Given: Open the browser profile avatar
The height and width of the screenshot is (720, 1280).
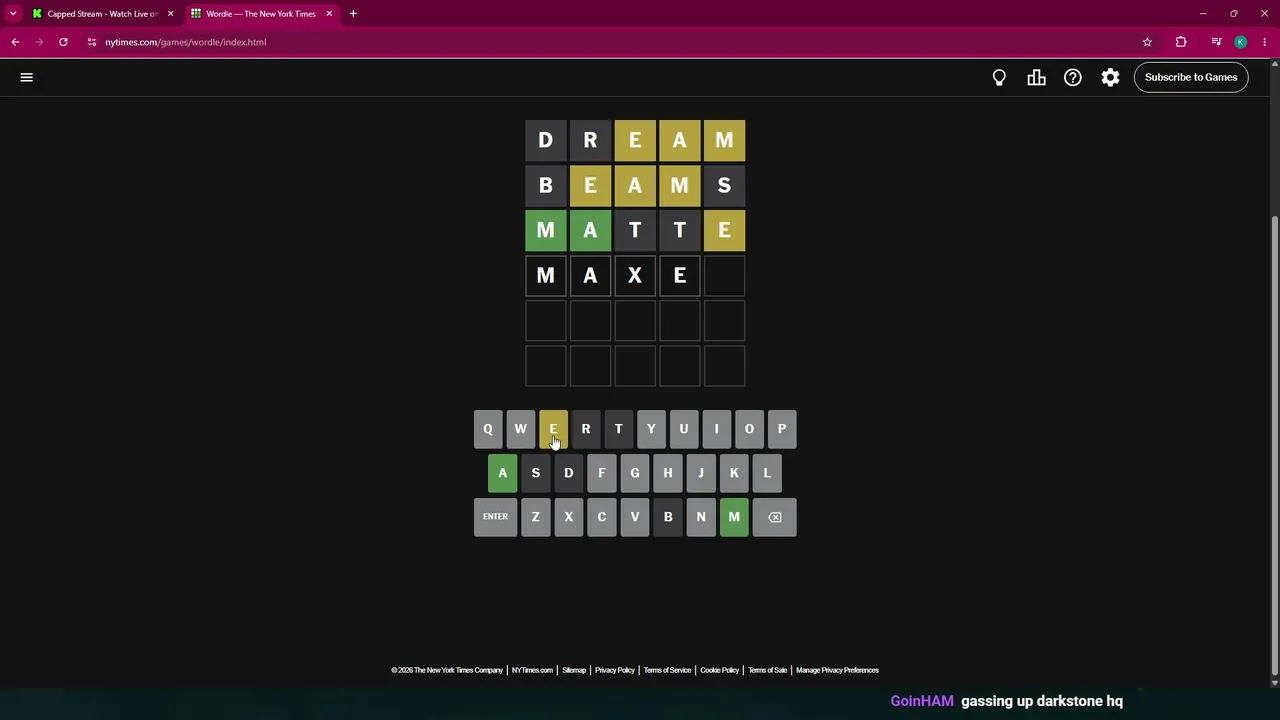Looking at the screenshot, I should (1241, 42).
